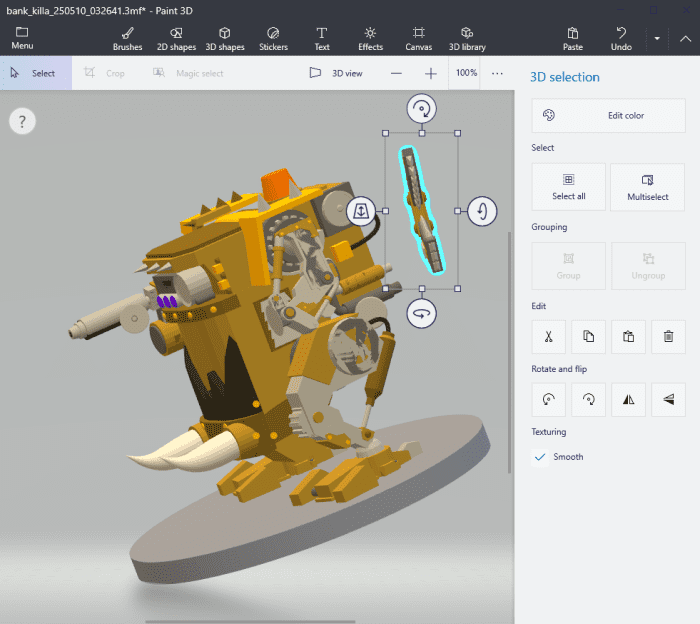The image size is (700, 624).
Task: Expand the history dropdown arrow
Action: (657, 39)
